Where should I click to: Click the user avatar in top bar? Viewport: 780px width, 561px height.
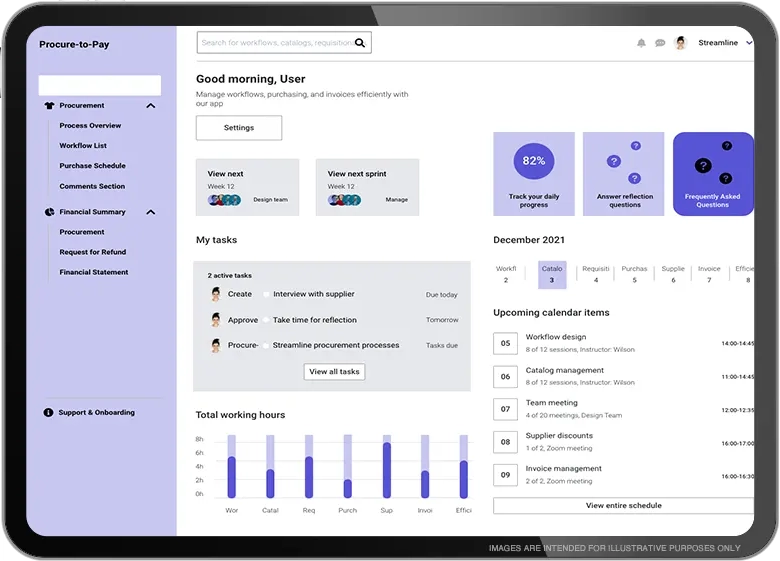pos(681,43)
